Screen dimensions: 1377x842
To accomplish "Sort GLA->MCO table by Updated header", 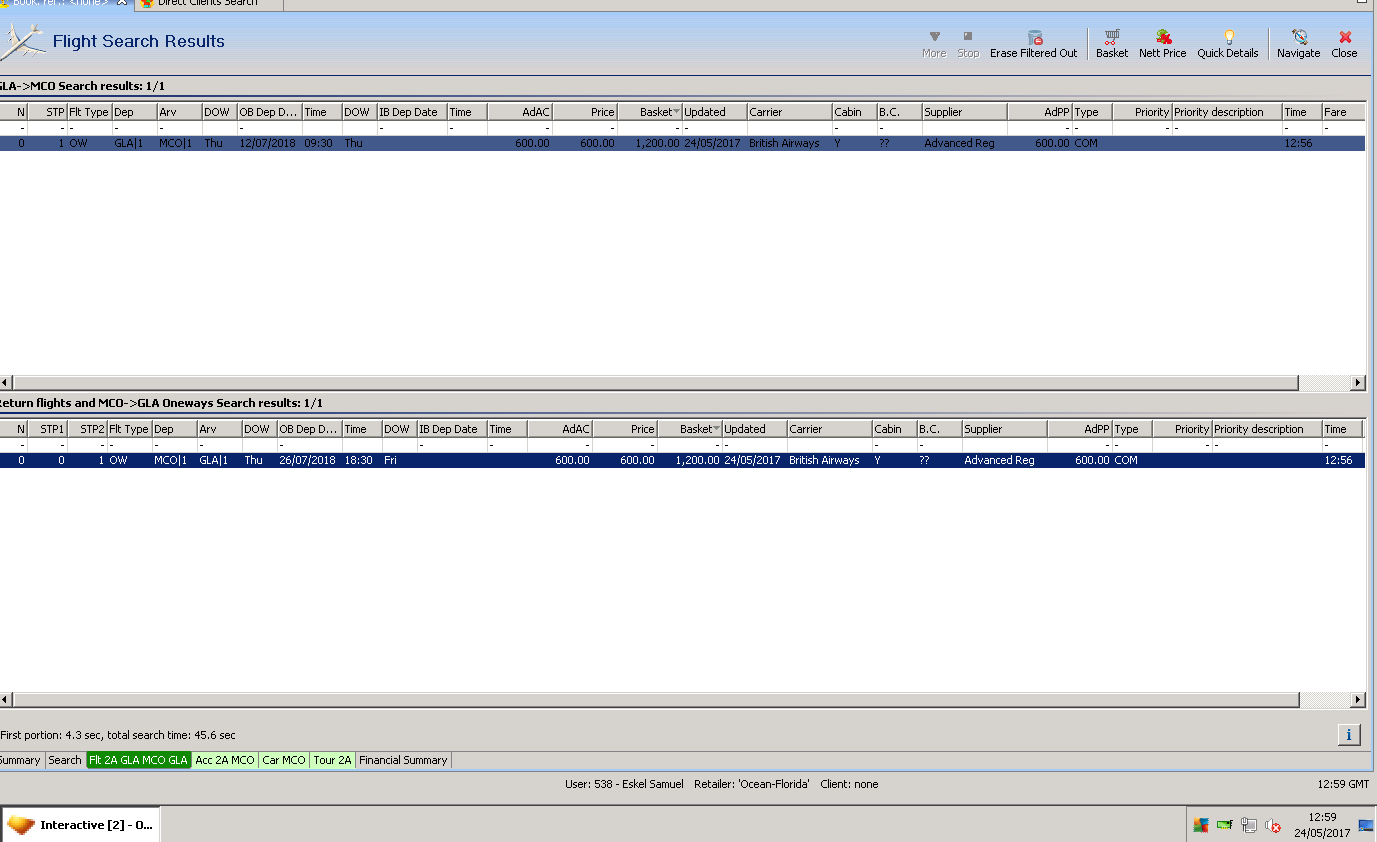I will (714, 112).
